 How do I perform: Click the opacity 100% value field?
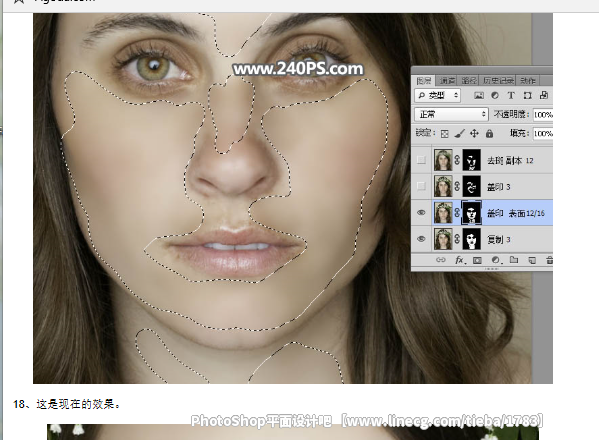543,115
